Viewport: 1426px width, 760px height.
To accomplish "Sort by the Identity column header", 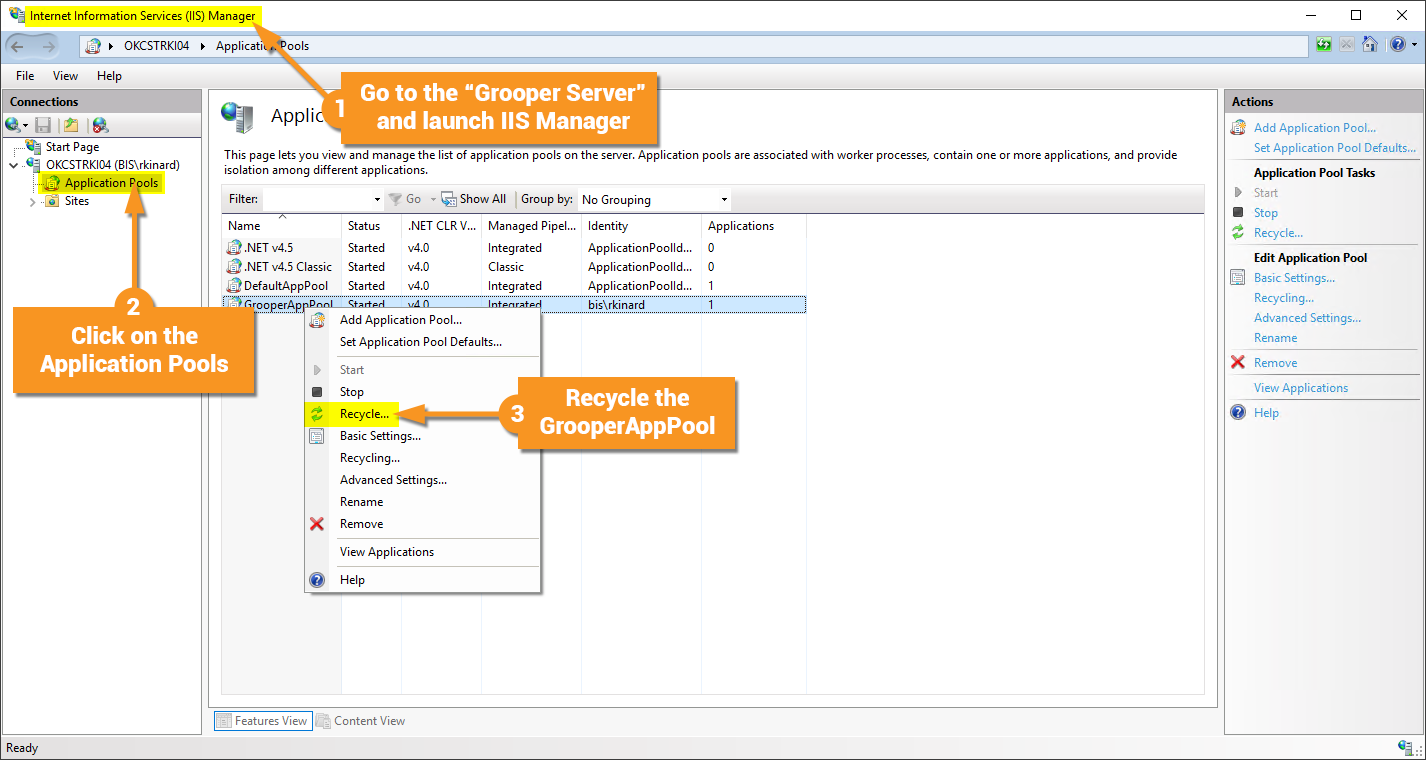I will 641,226.
